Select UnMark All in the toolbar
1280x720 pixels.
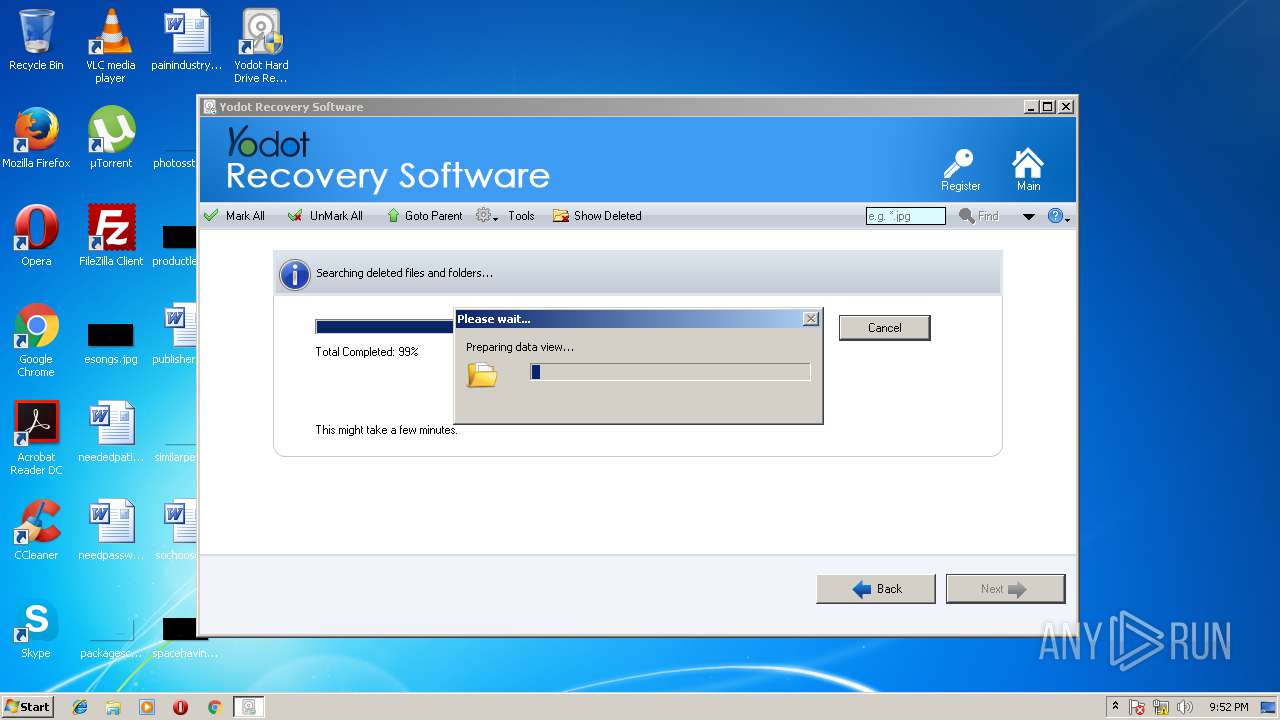pyautogui.click(x=325, y=216)
